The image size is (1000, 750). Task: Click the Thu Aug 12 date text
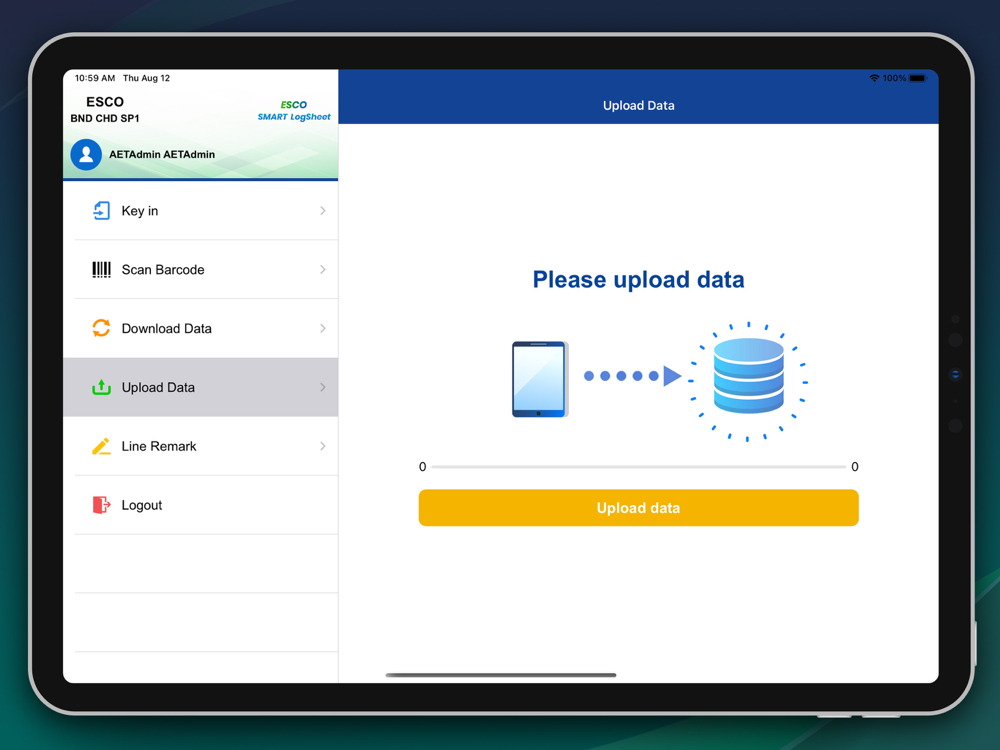tap(146, 78)
